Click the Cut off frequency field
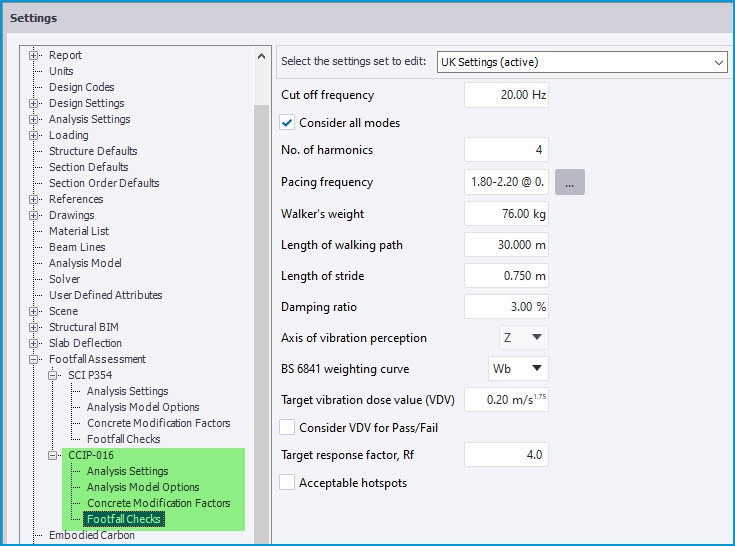This screenshot has width=735, height=546. click(x=506, y=96)
